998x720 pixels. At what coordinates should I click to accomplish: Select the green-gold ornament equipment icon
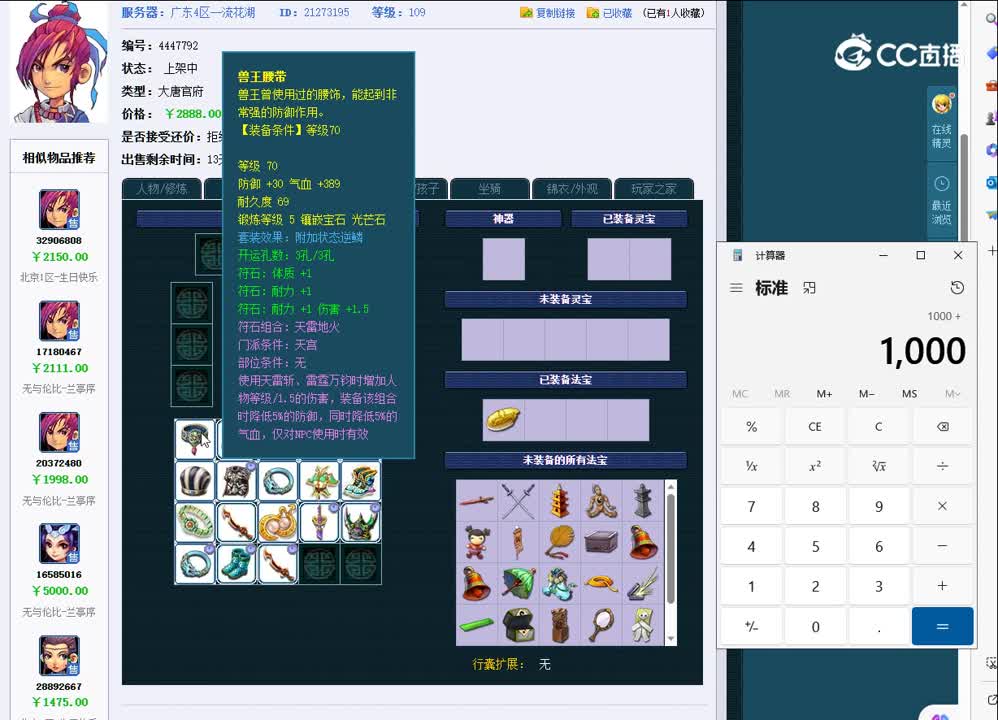click(319, 480)
